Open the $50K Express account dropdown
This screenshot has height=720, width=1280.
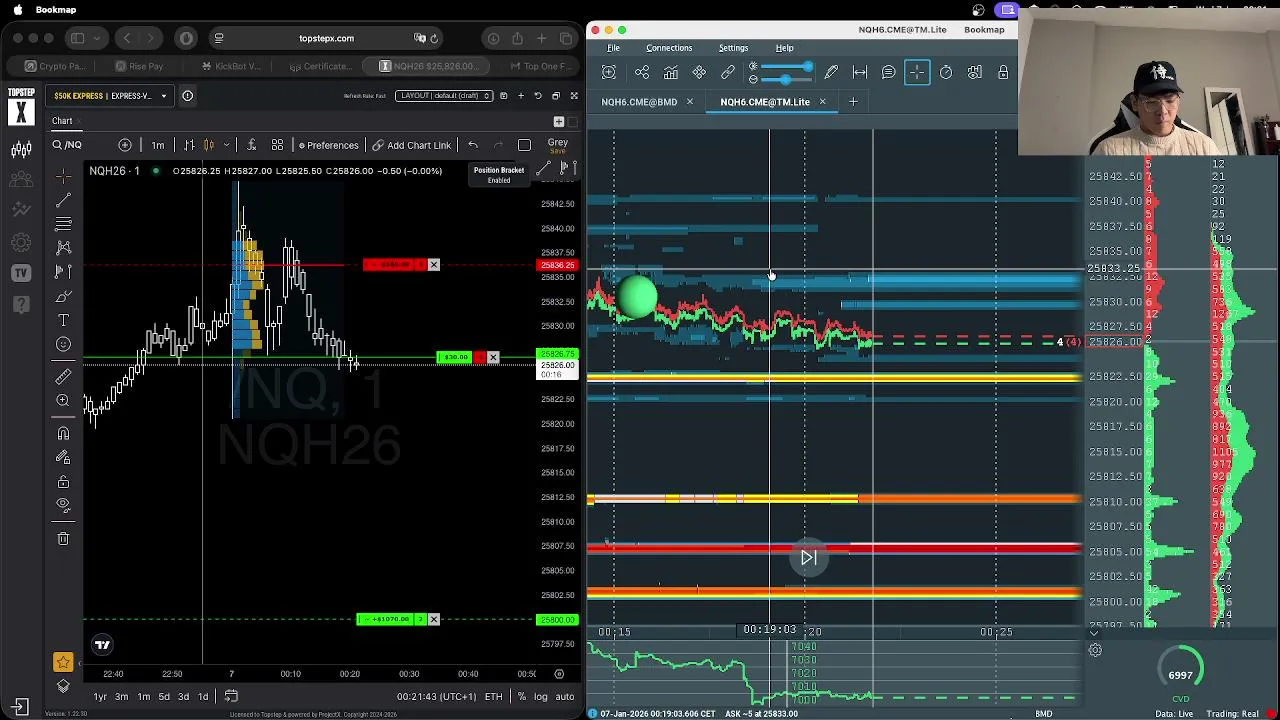pos(110,96)
